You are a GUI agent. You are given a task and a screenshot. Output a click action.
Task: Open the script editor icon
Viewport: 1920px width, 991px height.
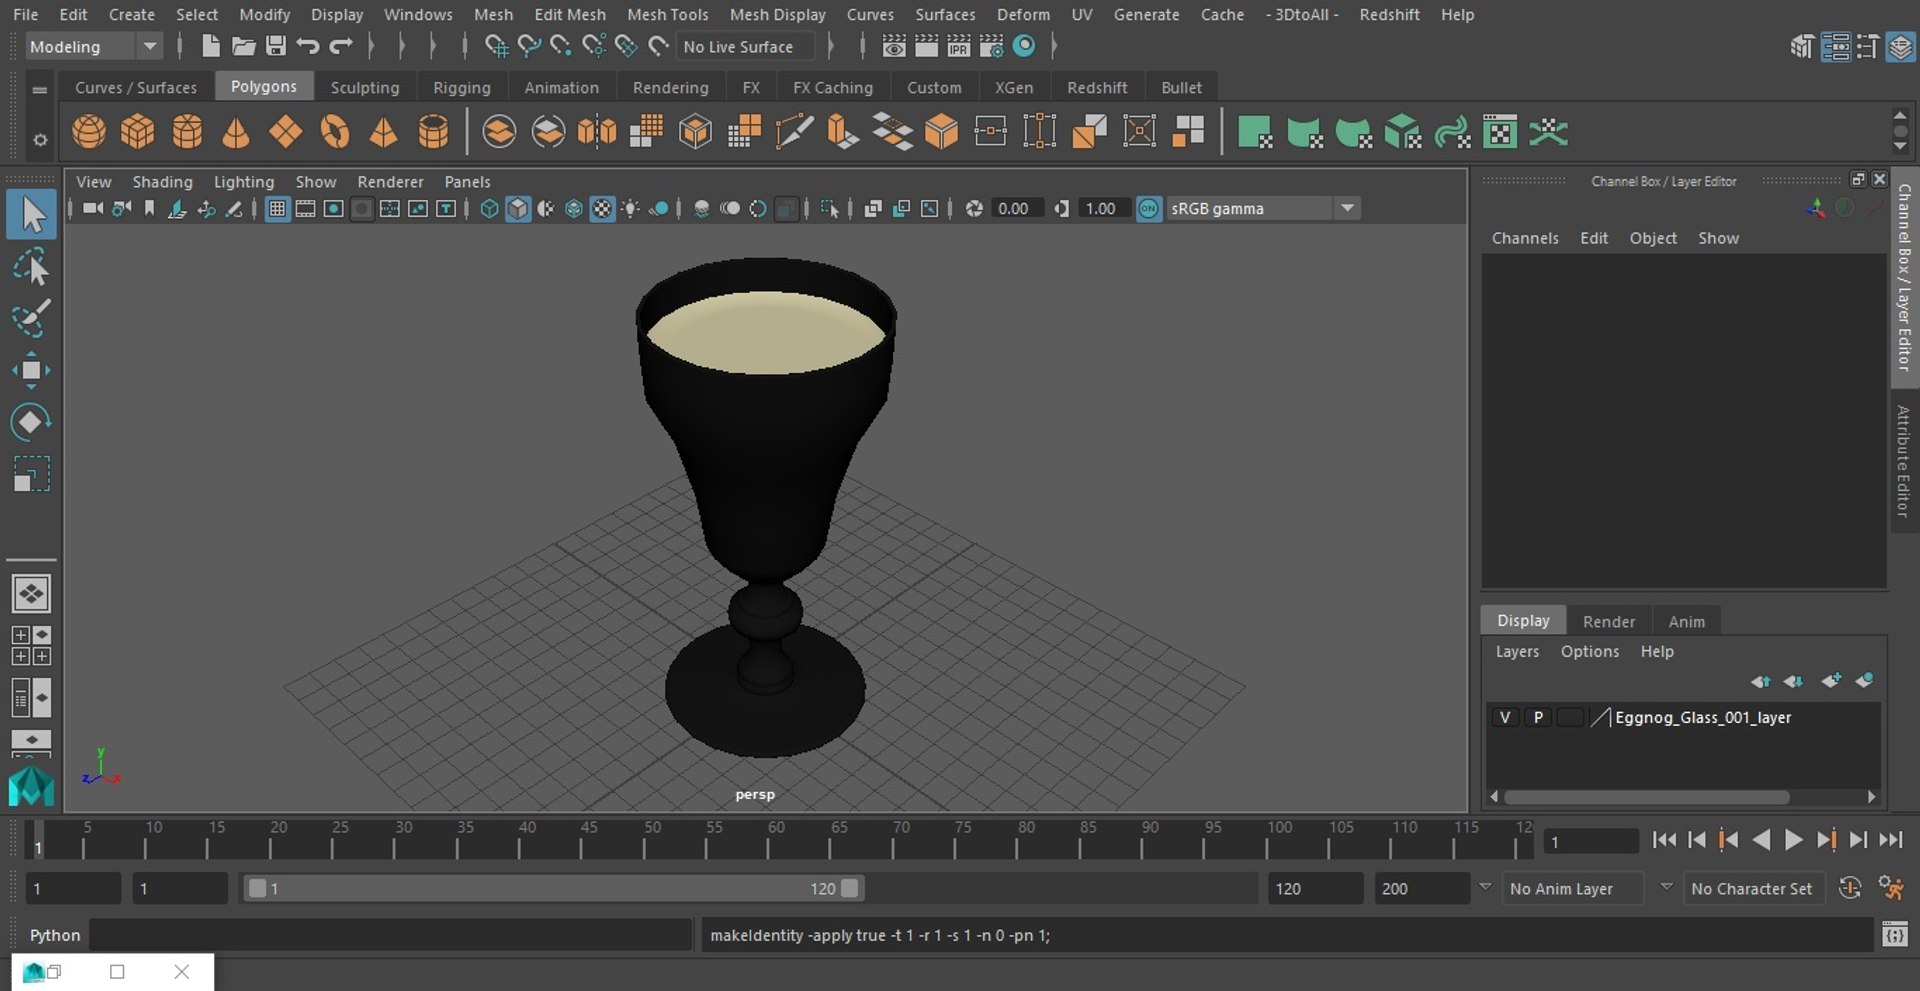[1894, 935]
